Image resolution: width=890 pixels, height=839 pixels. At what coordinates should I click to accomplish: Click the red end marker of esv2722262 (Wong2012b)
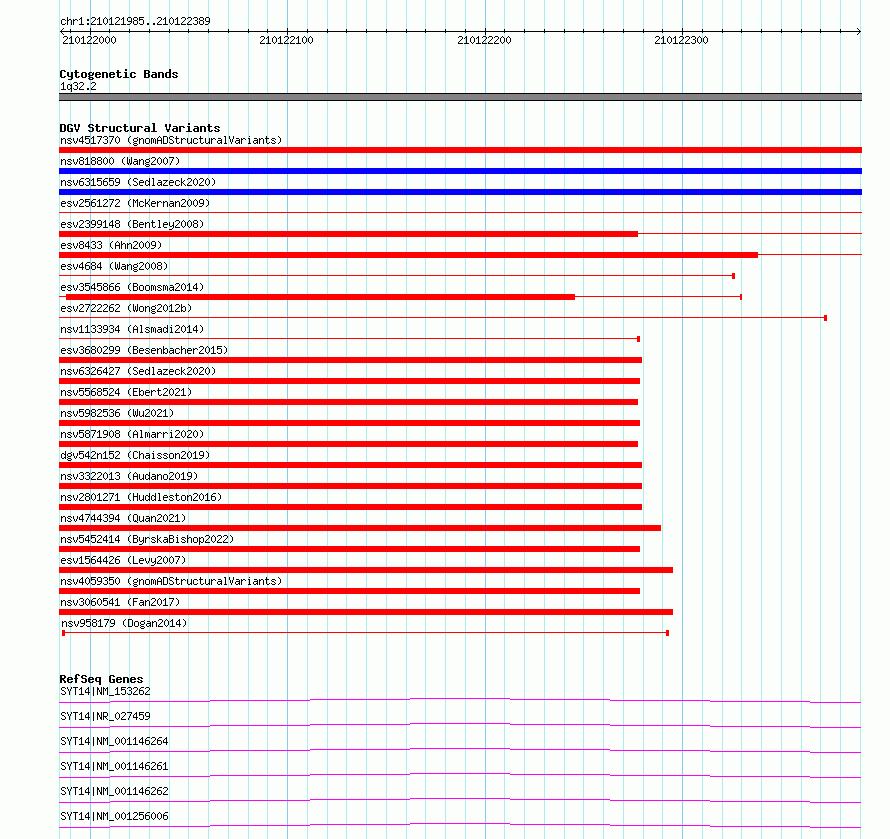pyautogui.click(x=825, y=318)
